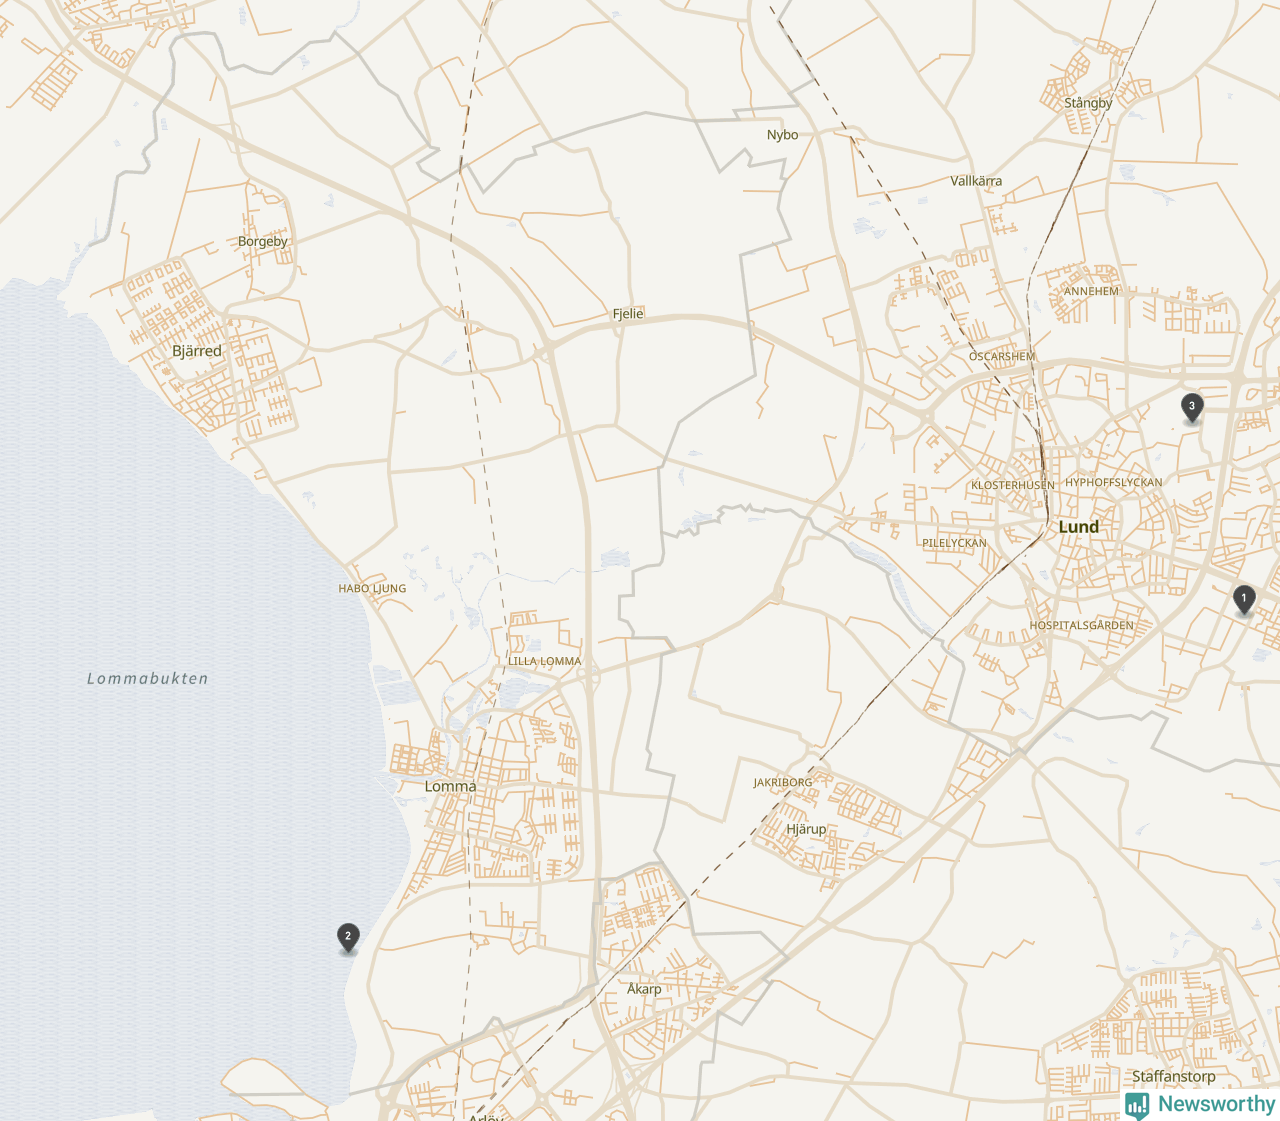Open the Newsworthy logo link

1200,1104
